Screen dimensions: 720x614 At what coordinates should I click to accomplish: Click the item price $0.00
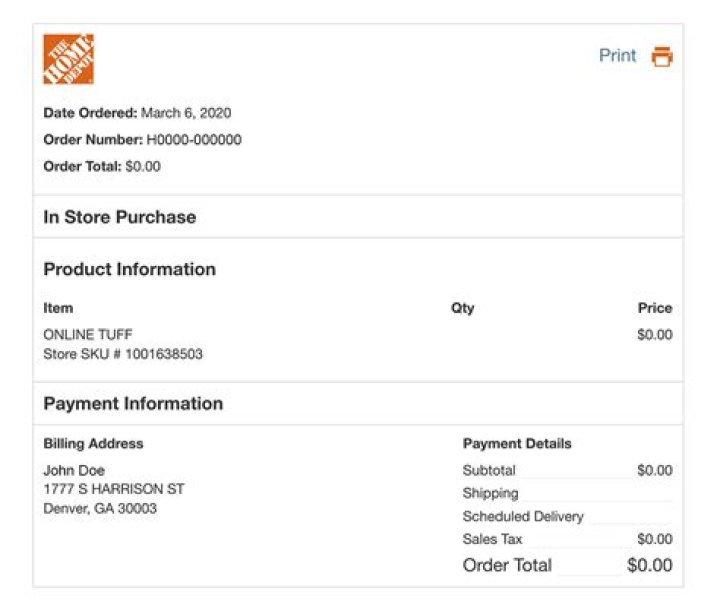[x=655, y=334]
